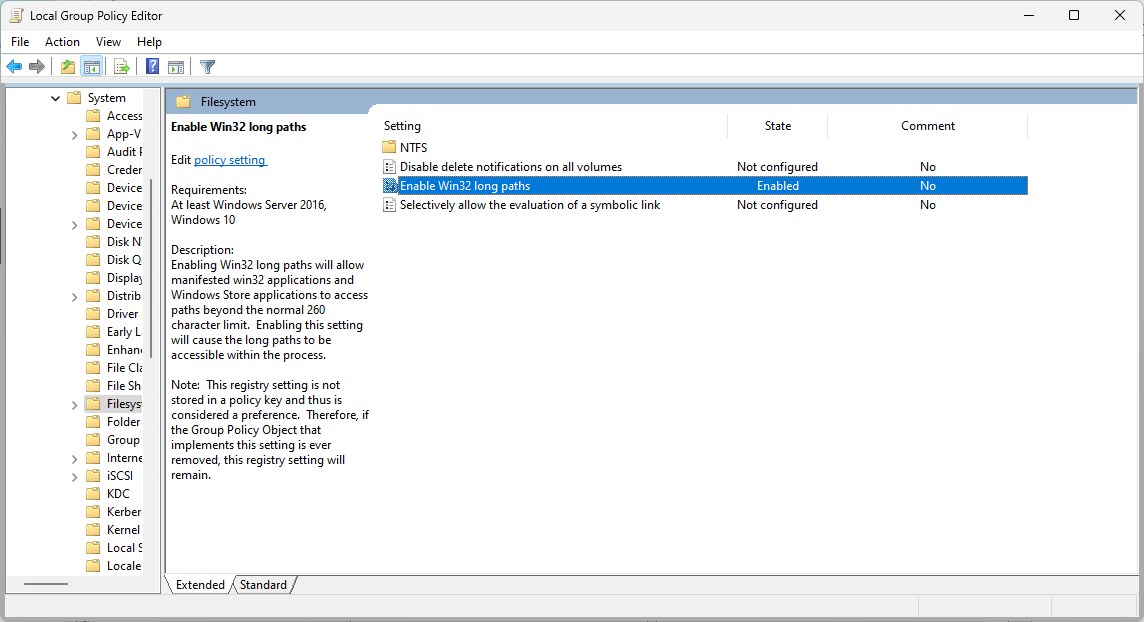Select 'Disable delete notifications on all volumes'
The width and height of the screenshot is (1144, 622).
pyautogui.click(x=510, y=167)
